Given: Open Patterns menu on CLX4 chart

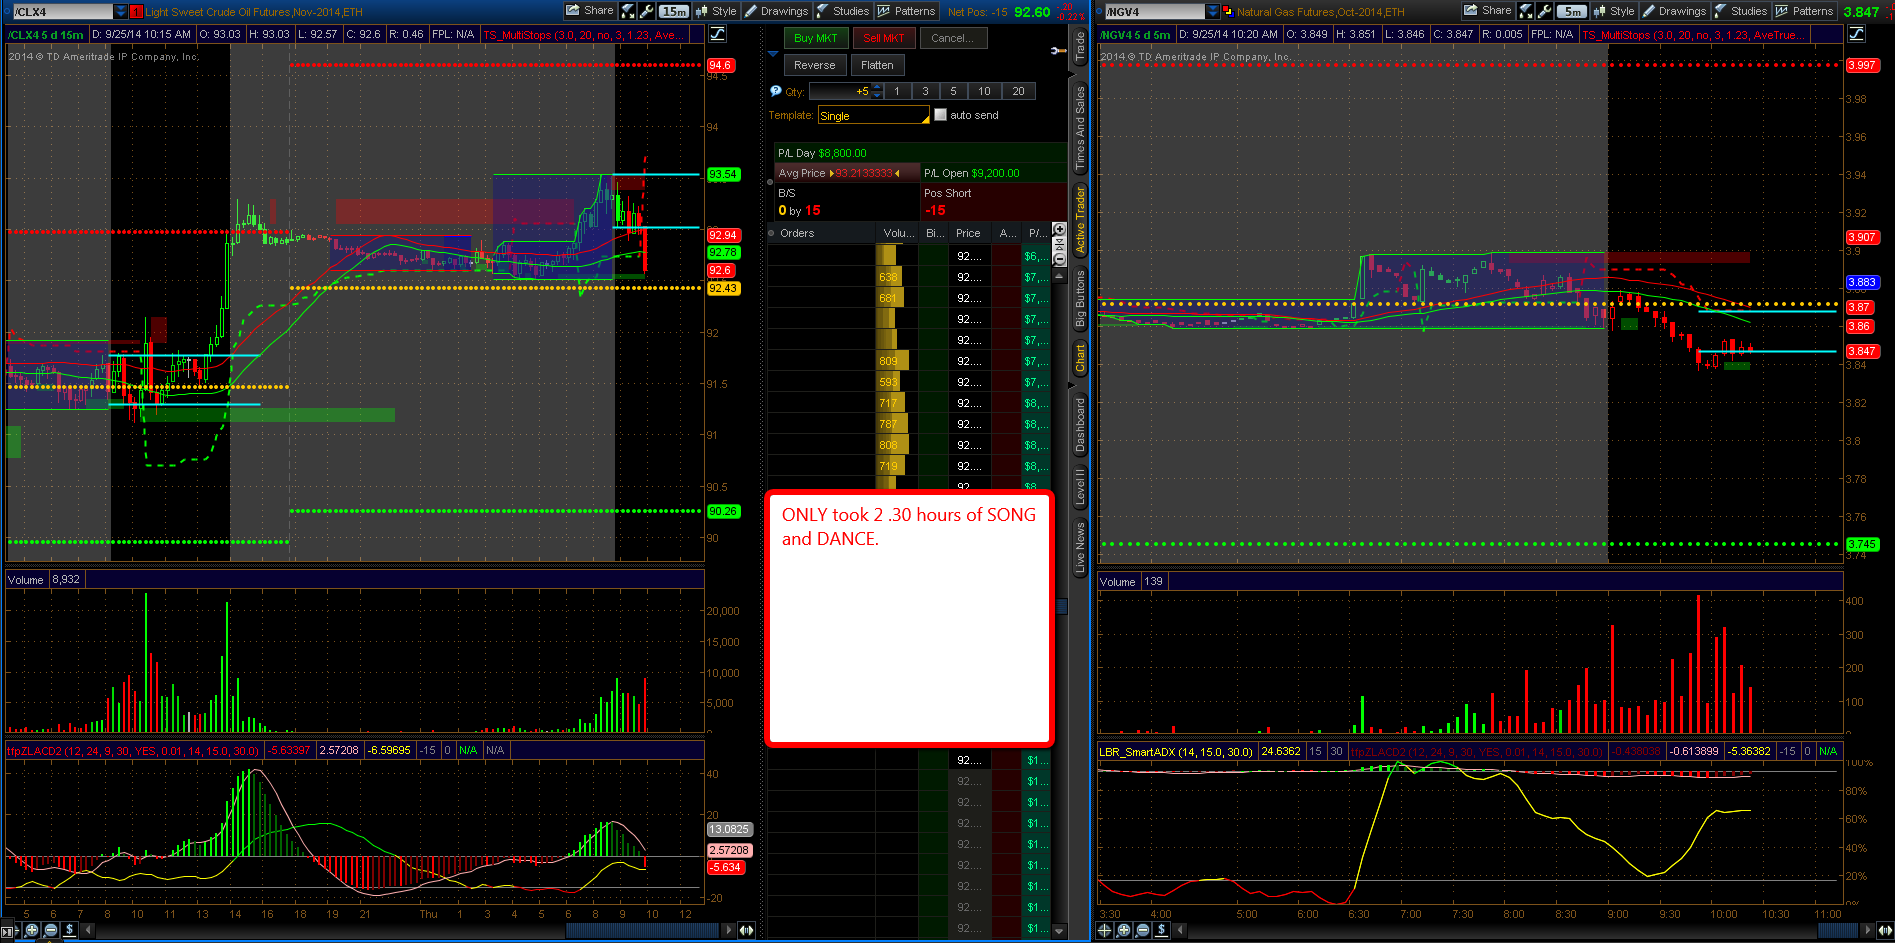Looking at the screenshot, I should 906,11.
